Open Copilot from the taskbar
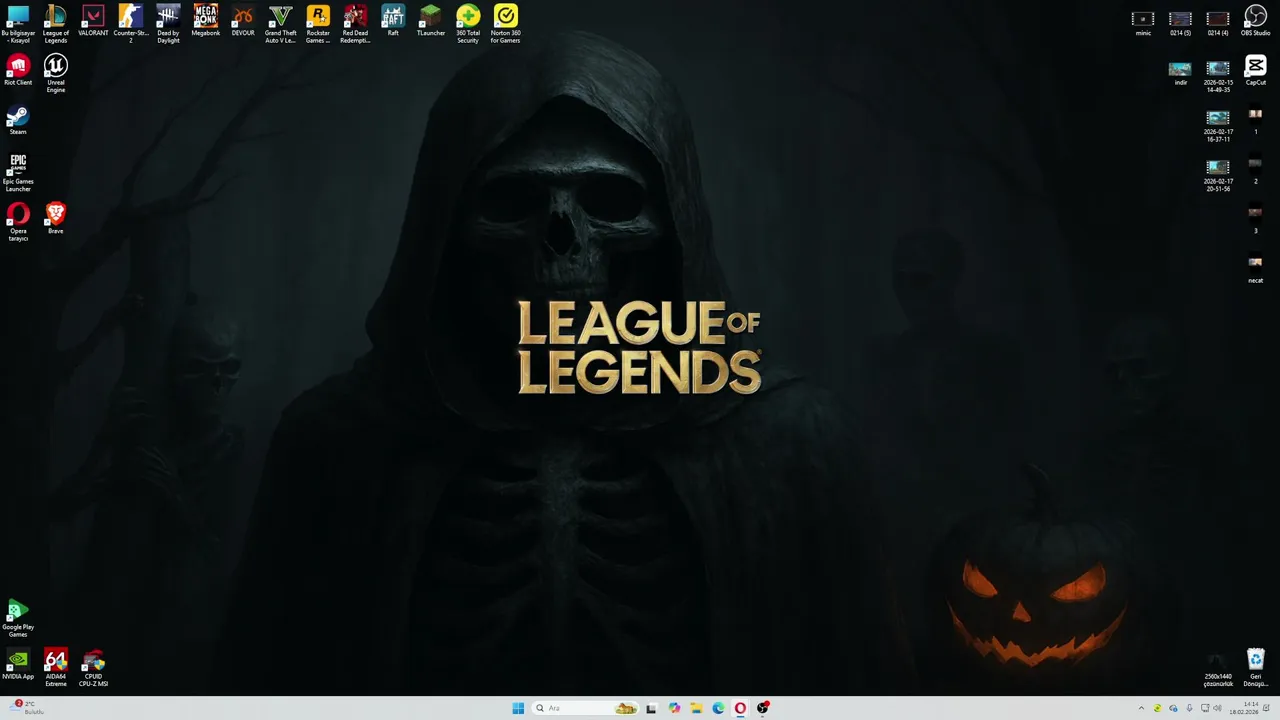The width and height of the screenshot is (1280, 720). click(674, 708)
